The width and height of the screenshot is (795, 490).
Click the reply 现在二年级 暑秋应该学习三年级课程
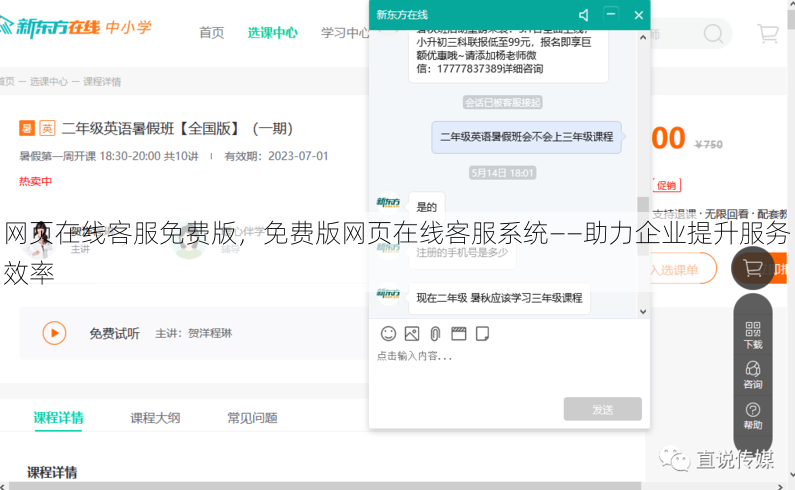pos(499,298)
